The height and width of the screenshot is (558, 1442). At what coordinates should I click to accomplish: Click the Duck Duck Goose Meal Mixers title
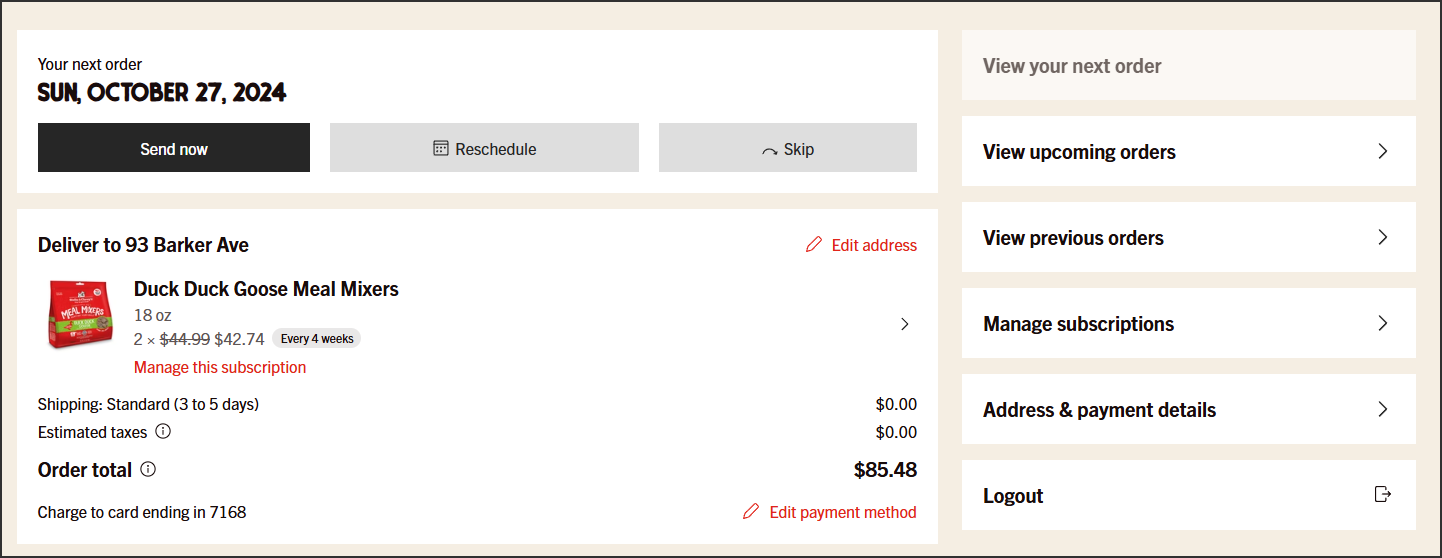266,289
